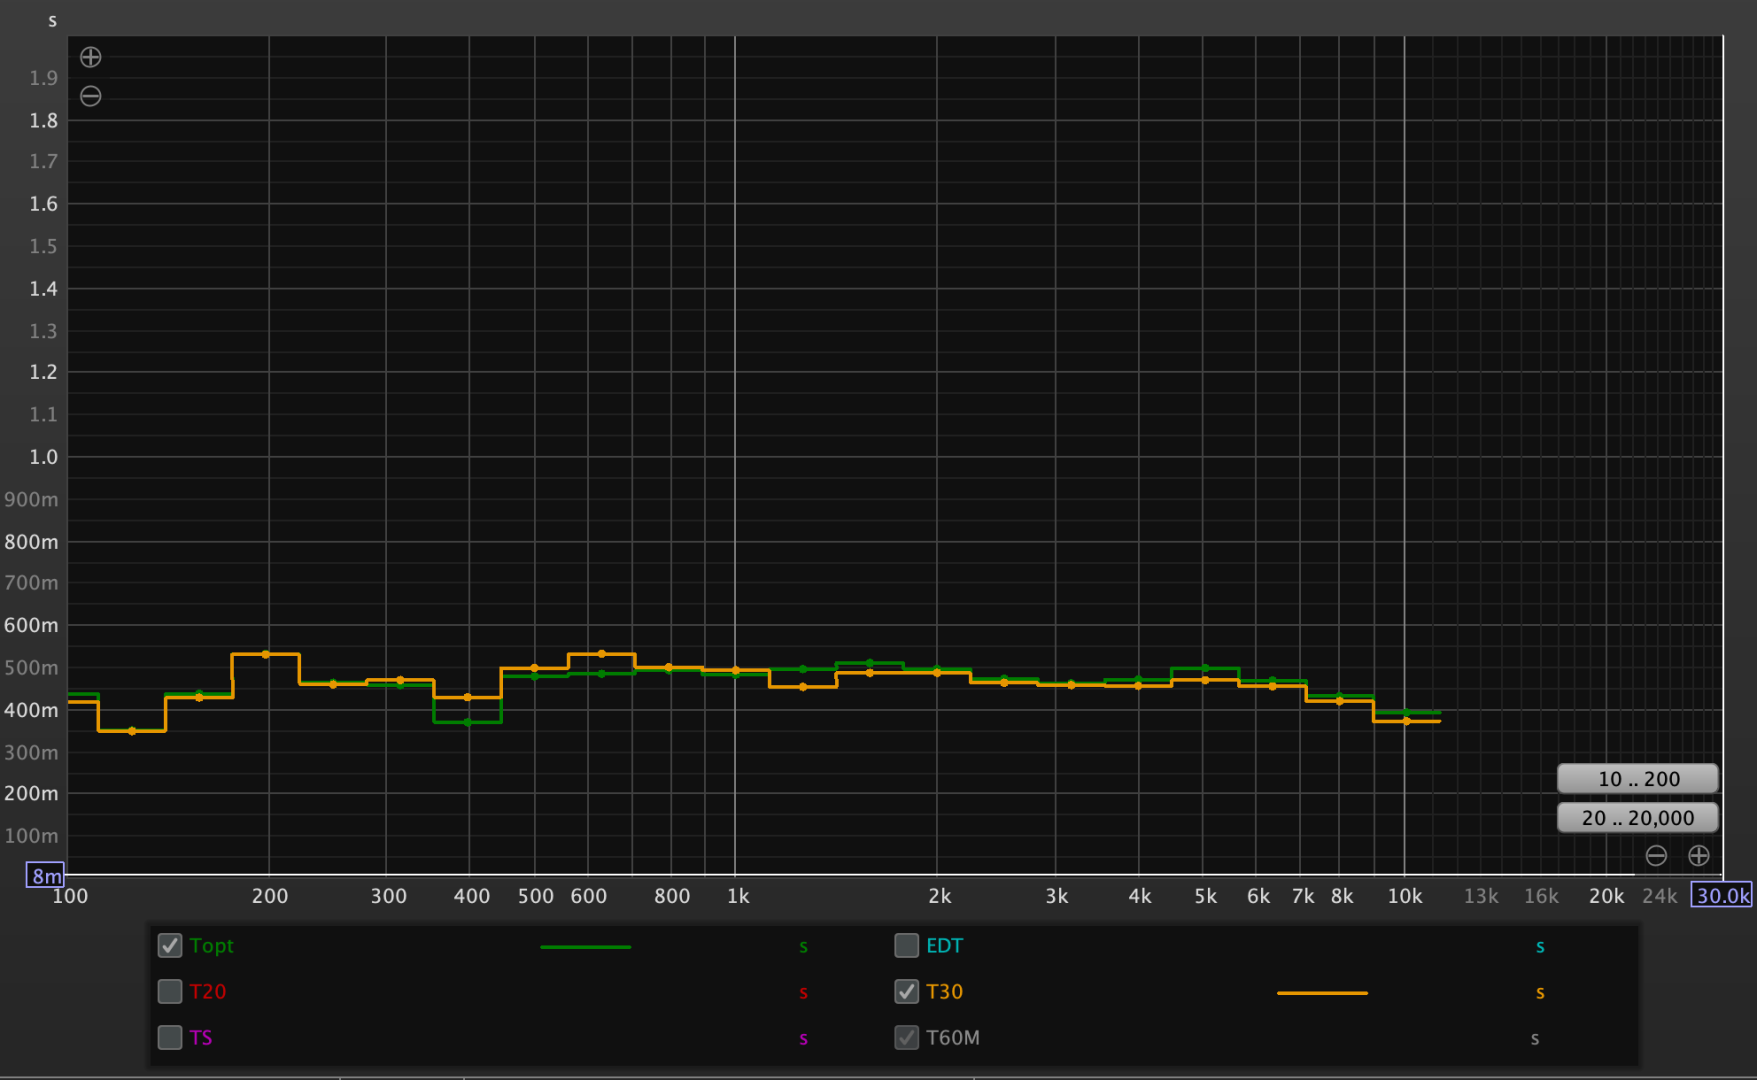Click the orange T30 line color swatch
1757x1080 pixels.
point(1322,993)
